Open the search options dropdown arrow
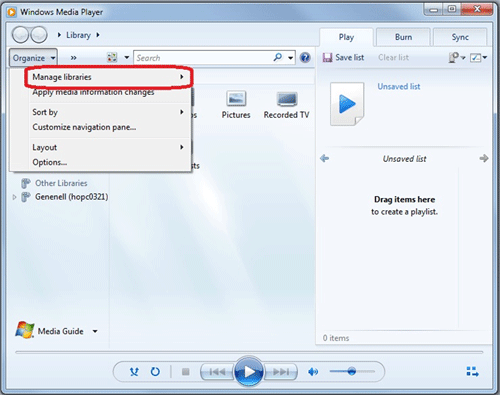 [291, 58]
